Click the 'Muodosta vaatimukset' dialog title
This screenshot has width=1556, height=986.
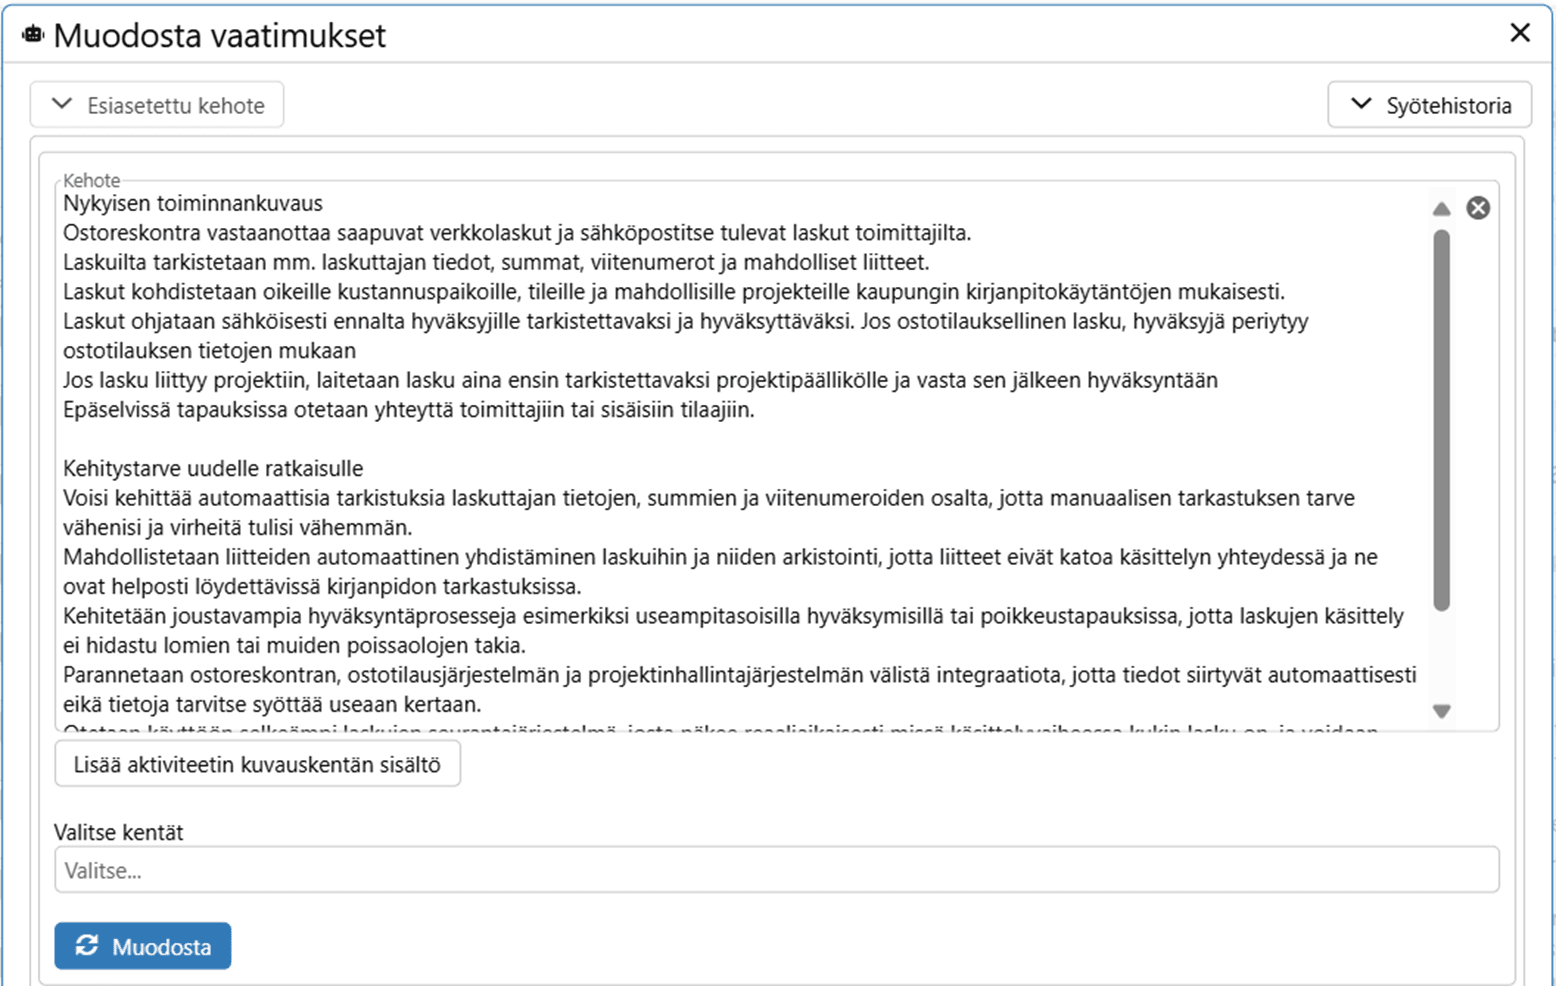(x=220, y=35)
